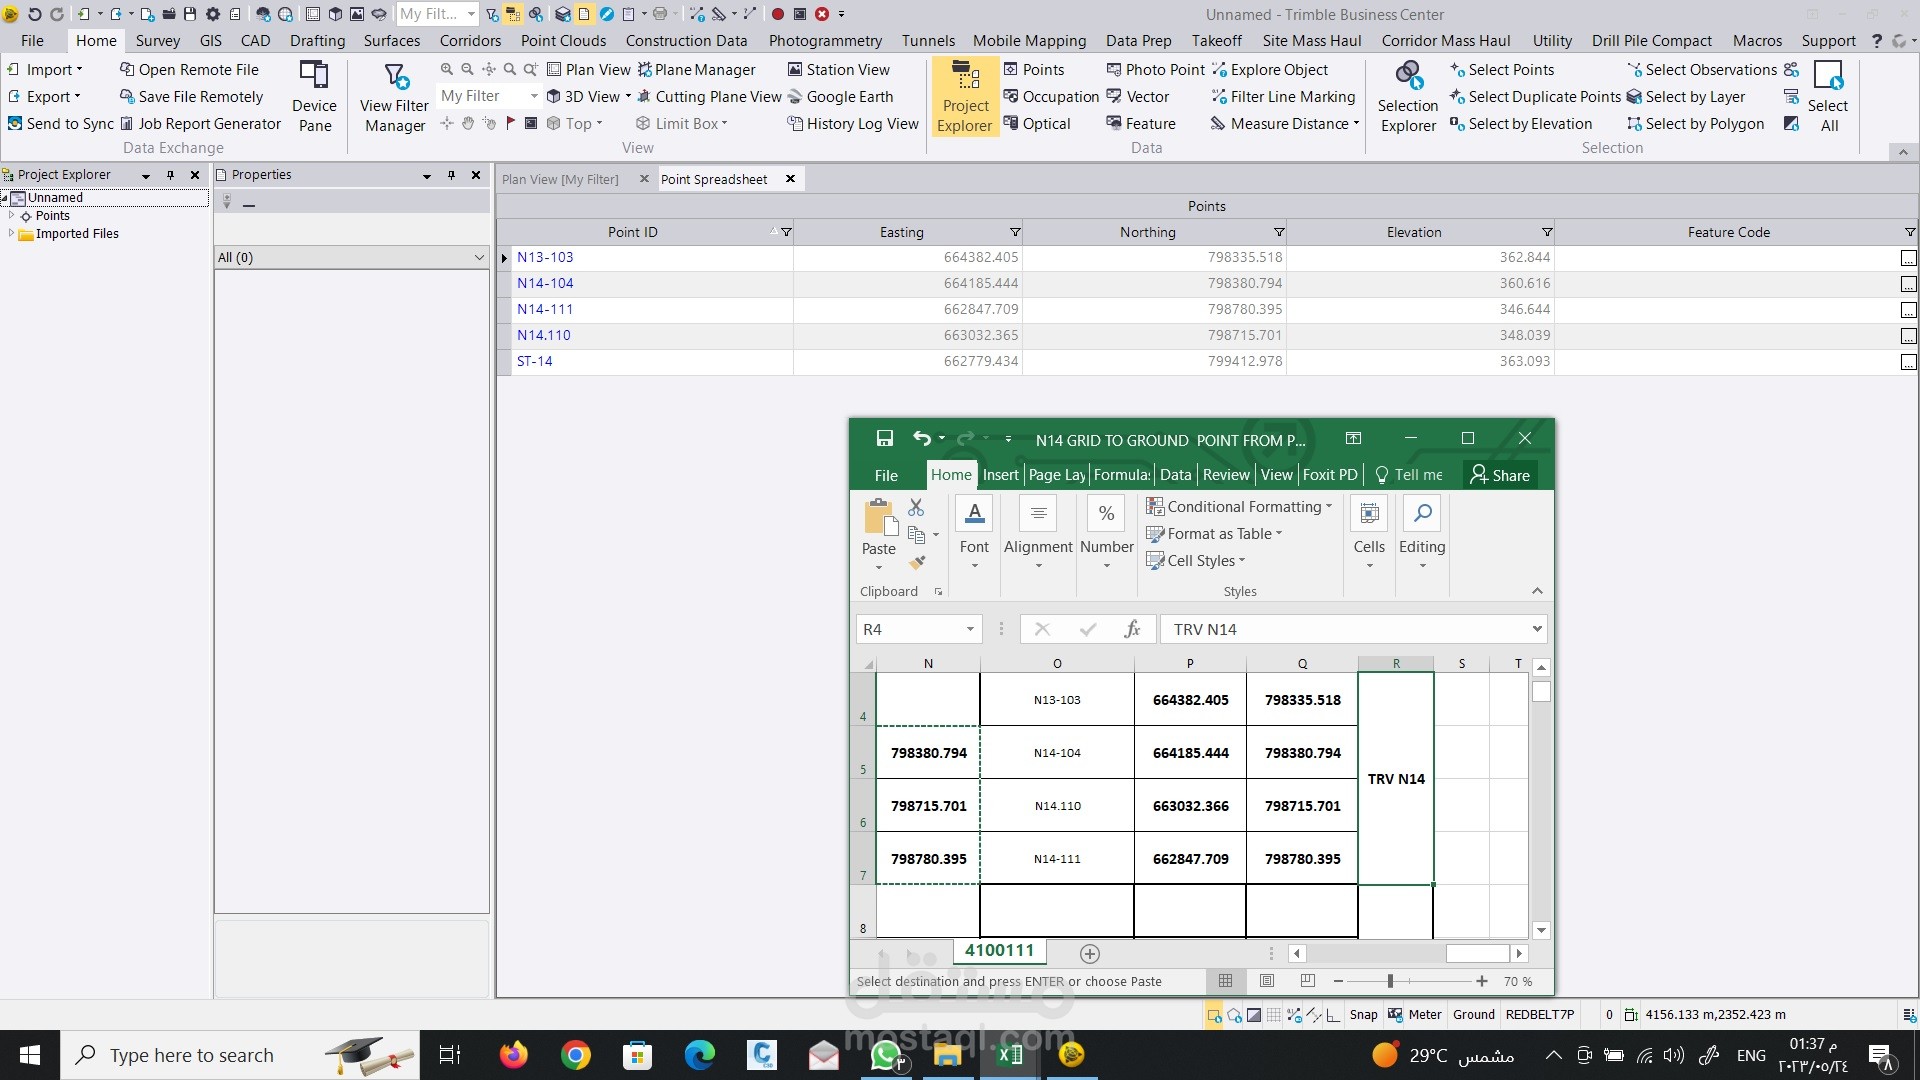Click Excel Format Painter brush icon
The height and width of the screenshot is (1080, 1920).
tap(917, 563)
